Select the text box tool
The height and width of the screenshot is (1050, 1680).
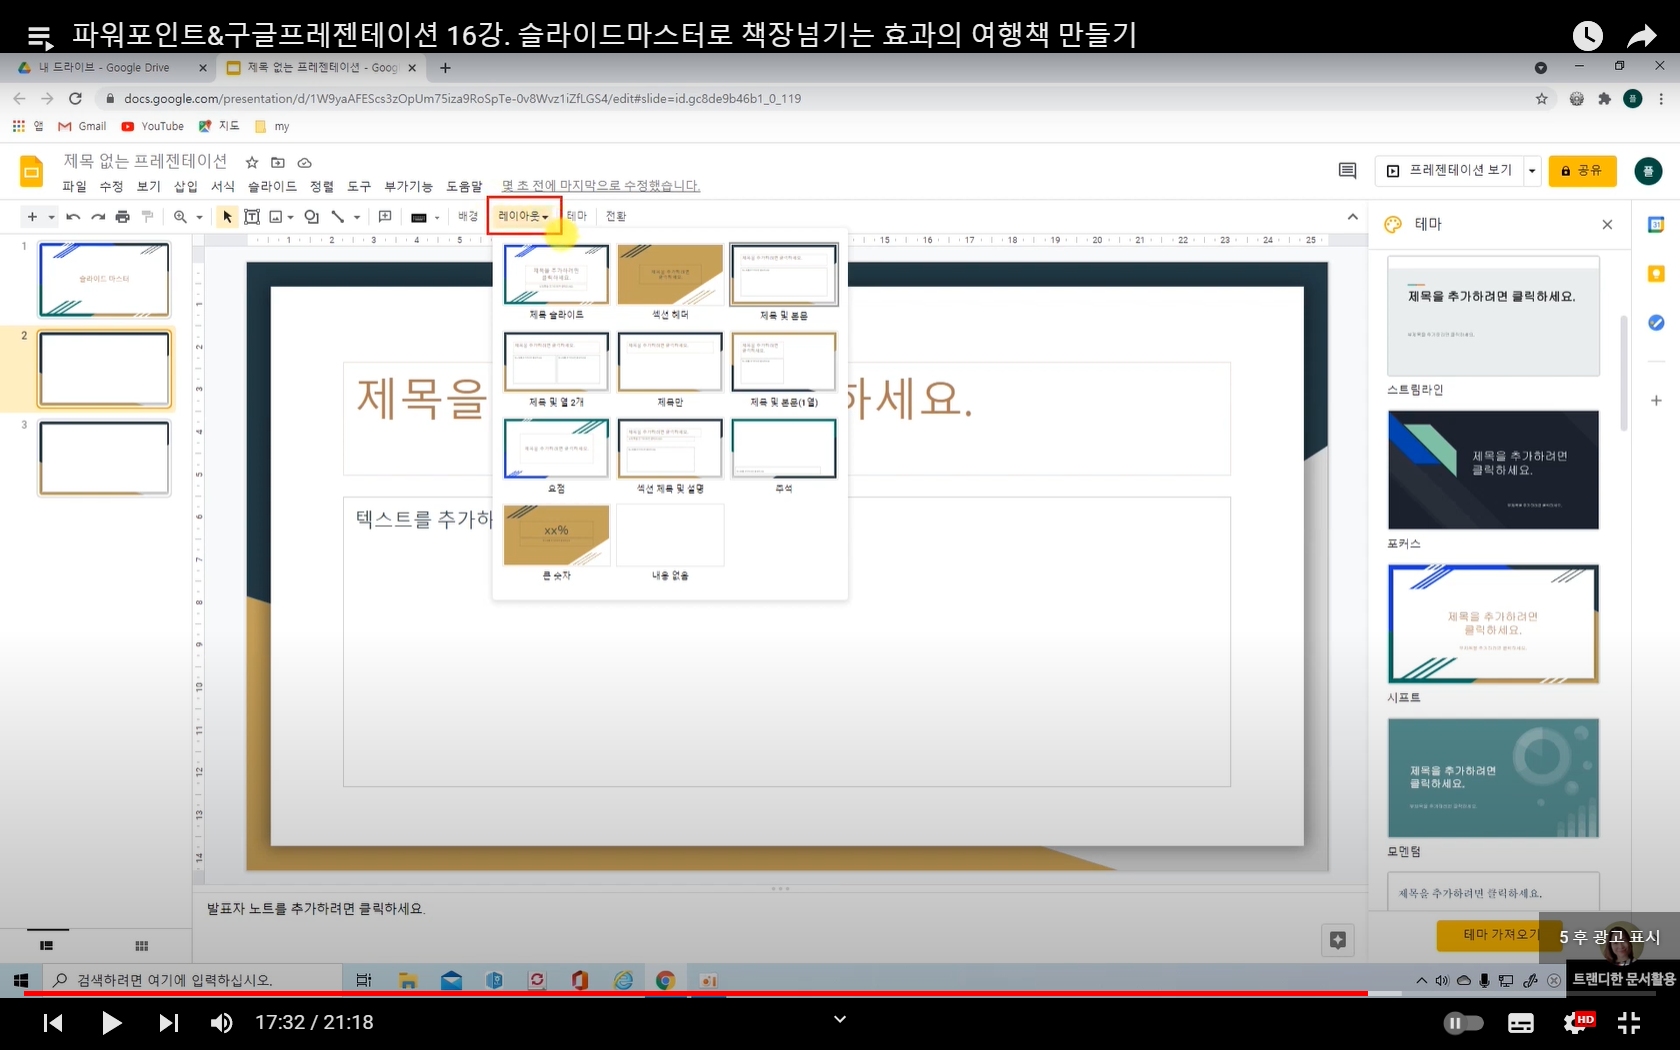click(252, 217)
